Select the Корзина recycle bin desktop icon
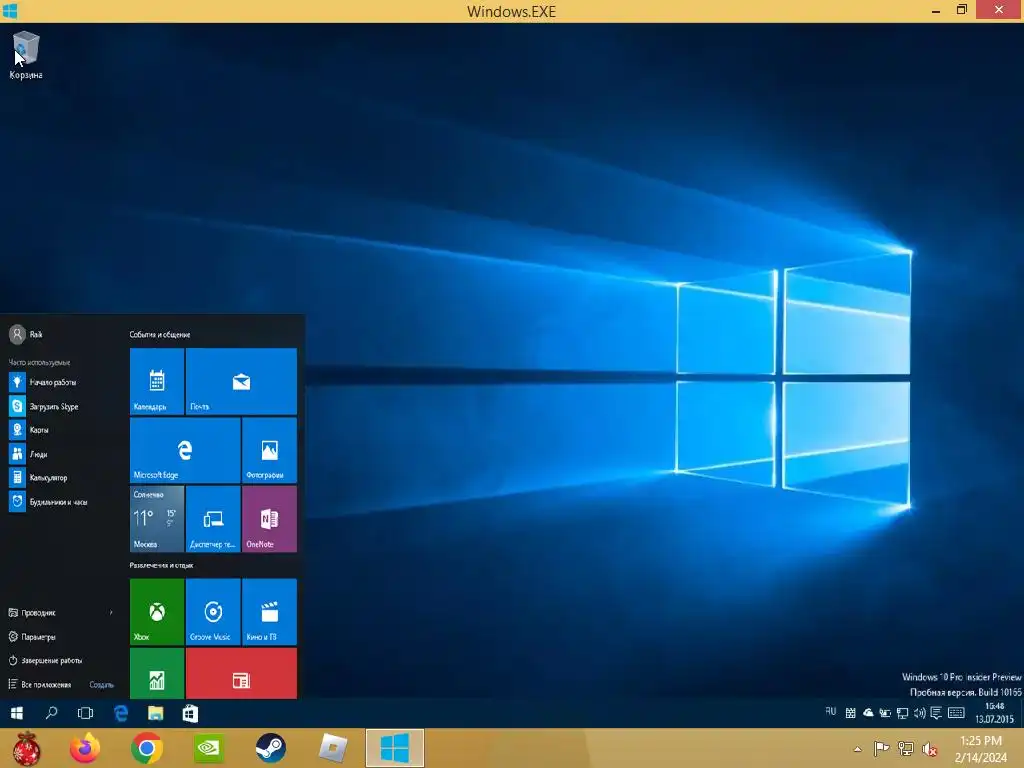Screen dimensions: 1024x768 pos(26,56)
